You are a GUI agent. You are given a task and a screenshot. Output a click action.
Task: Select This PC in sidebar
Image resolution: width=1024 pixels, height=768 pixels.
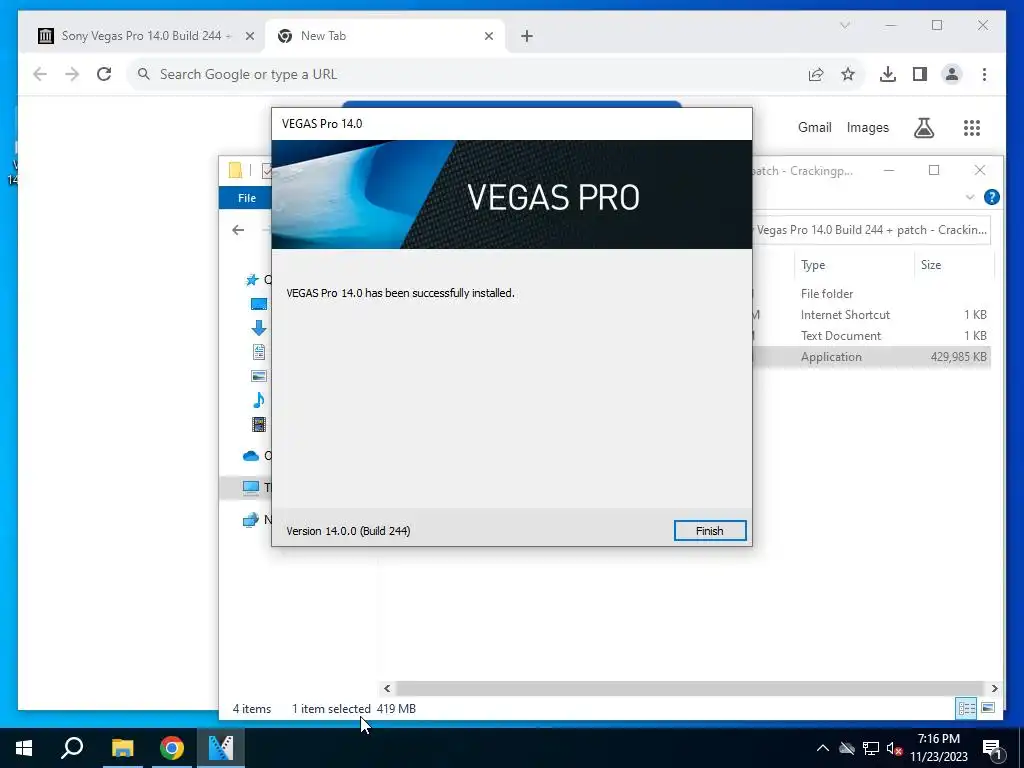(251, 487)
